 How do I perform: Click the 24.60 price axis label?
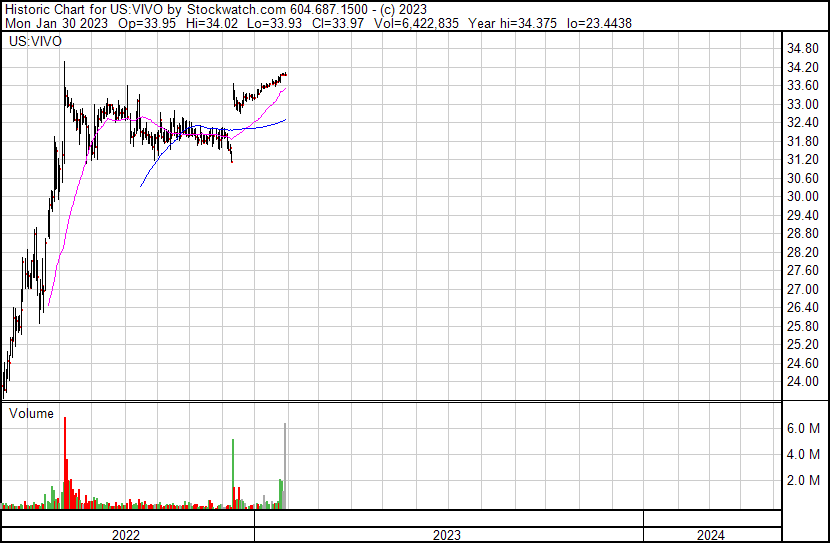(x=803, y=363)
